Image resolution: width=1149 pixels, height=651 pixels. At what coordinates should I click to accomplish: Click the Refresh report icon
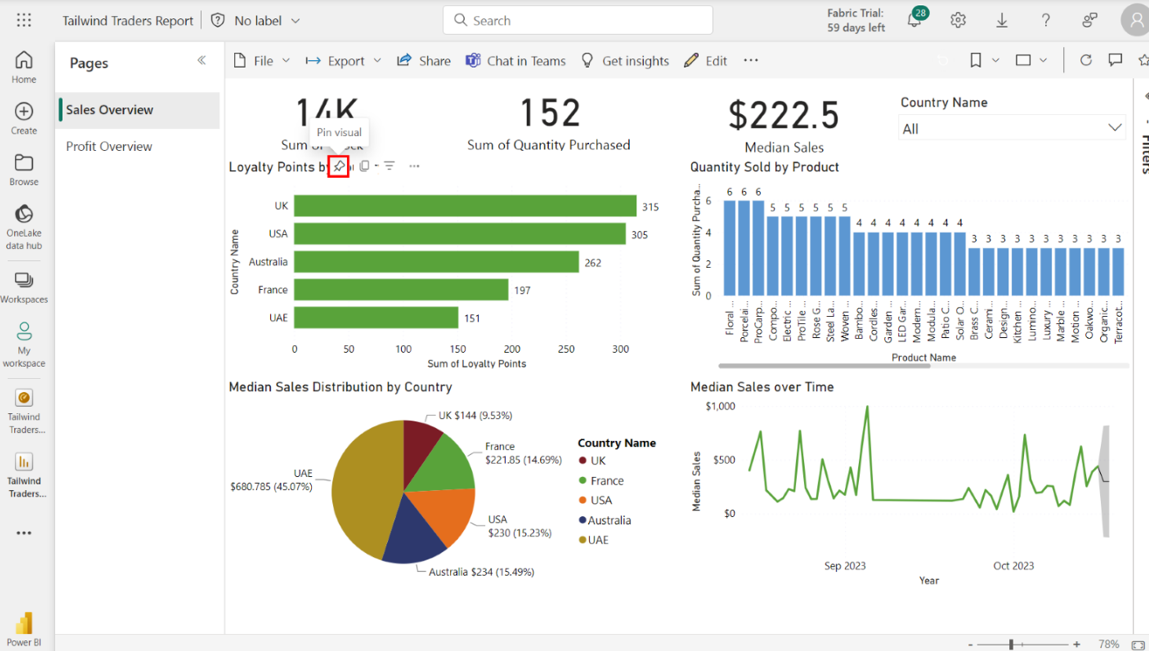(1085, 60)
